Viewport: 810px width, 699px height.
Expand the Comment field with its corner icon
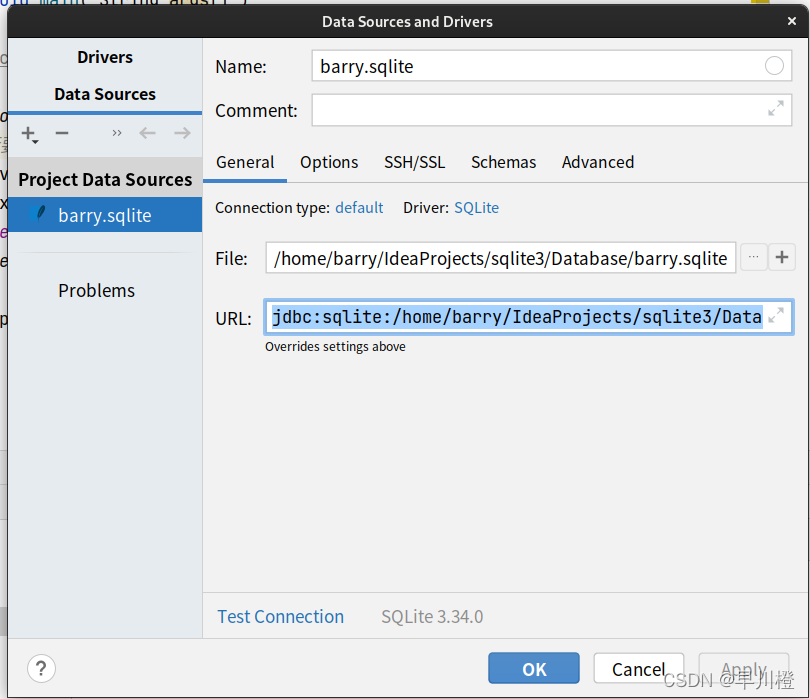click(776, 110)
